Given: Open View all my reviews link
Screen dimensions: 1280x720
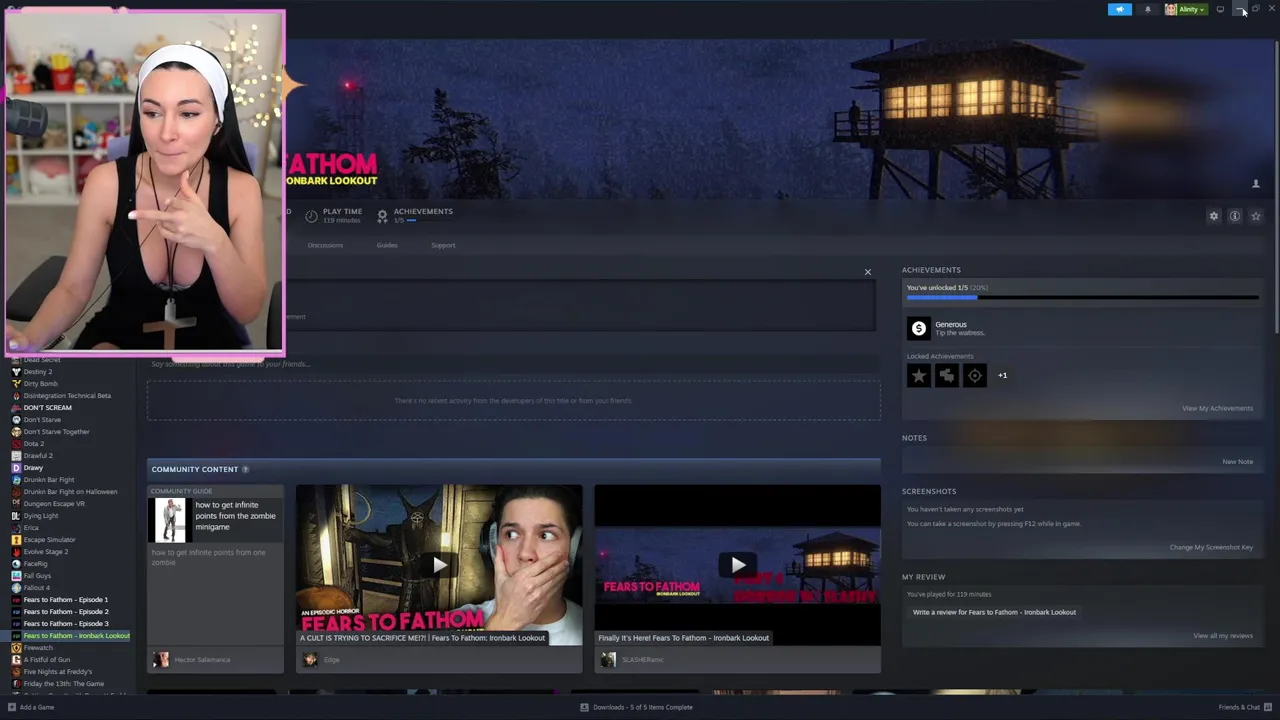Looking at the screenshot, I should pyautogui.click(x=1223, y=636).
